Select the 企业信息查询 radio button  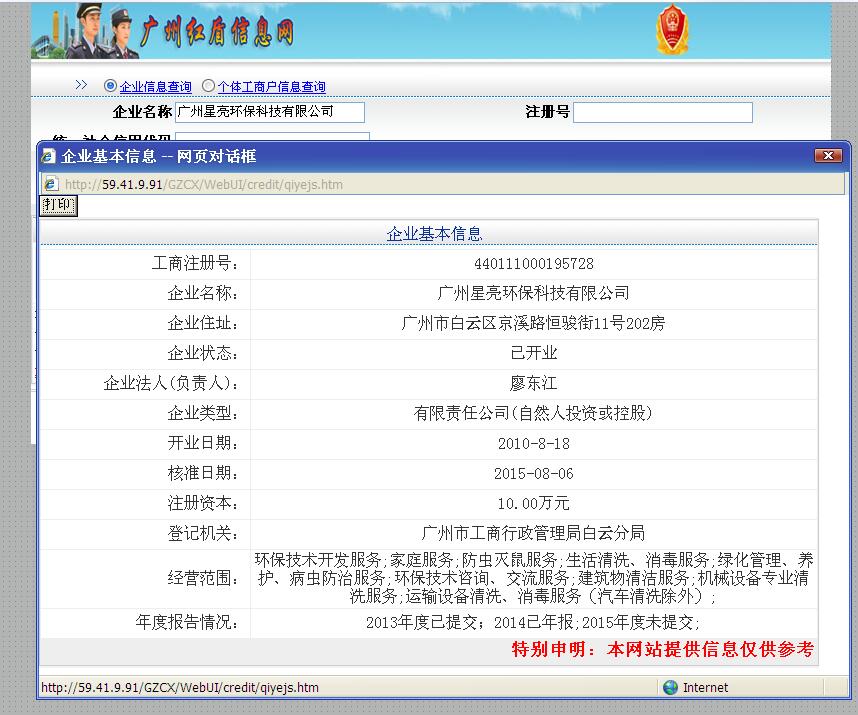(x=110, y=86)
